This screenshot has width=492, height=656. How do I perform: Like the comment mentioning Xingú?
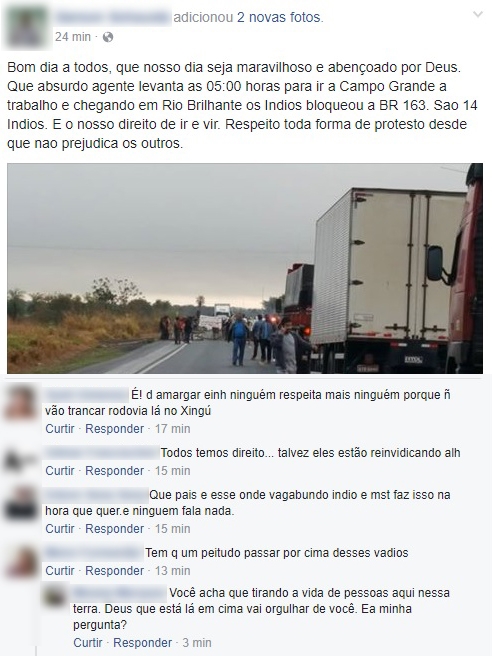(60, 429)
